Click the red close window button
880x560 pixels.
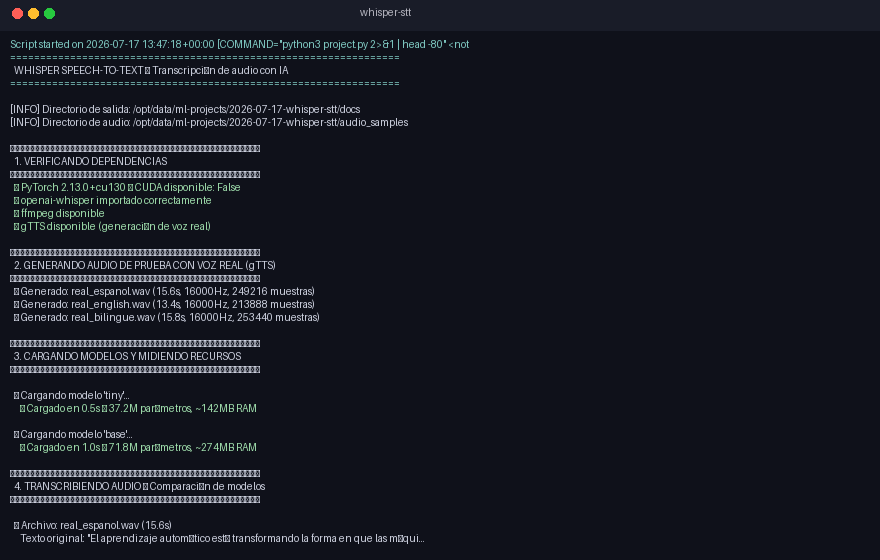(17, 13)
